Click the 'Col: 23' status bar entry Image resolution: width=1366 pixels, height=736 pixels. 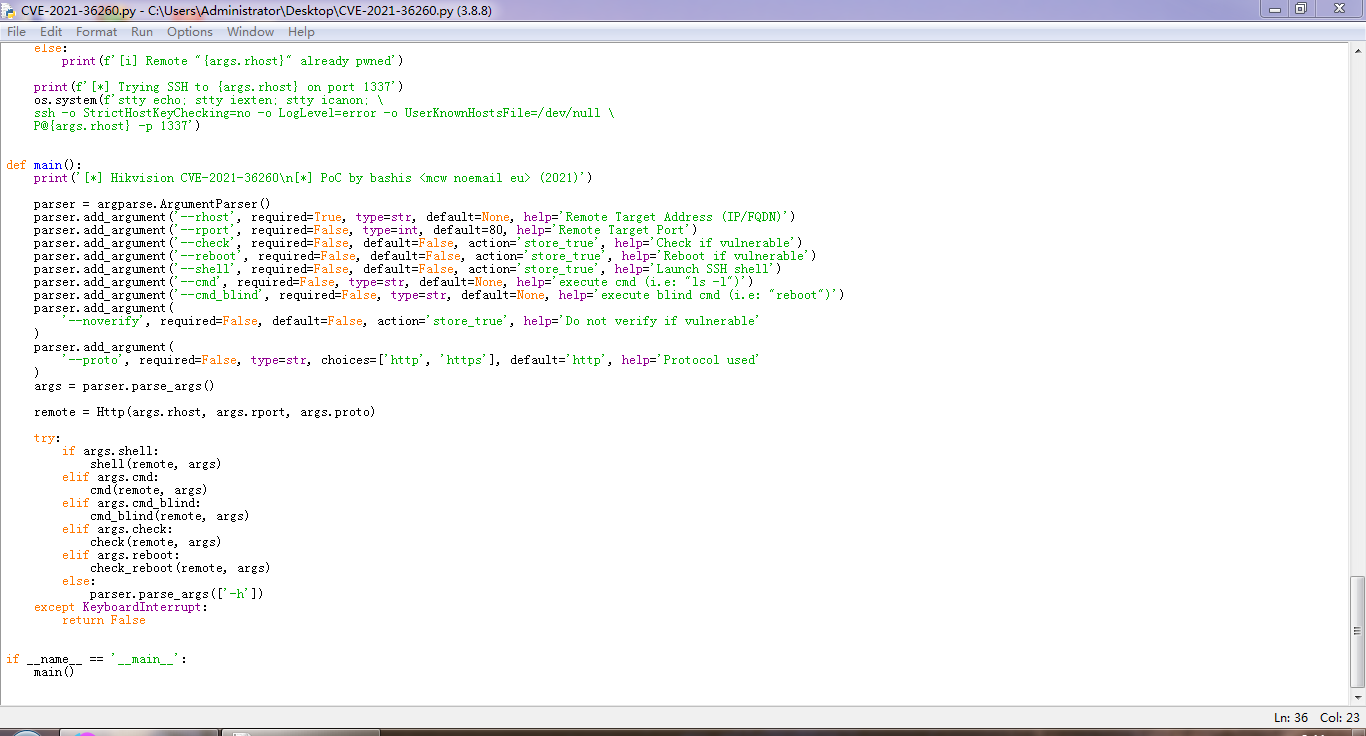coord(1339,717)
